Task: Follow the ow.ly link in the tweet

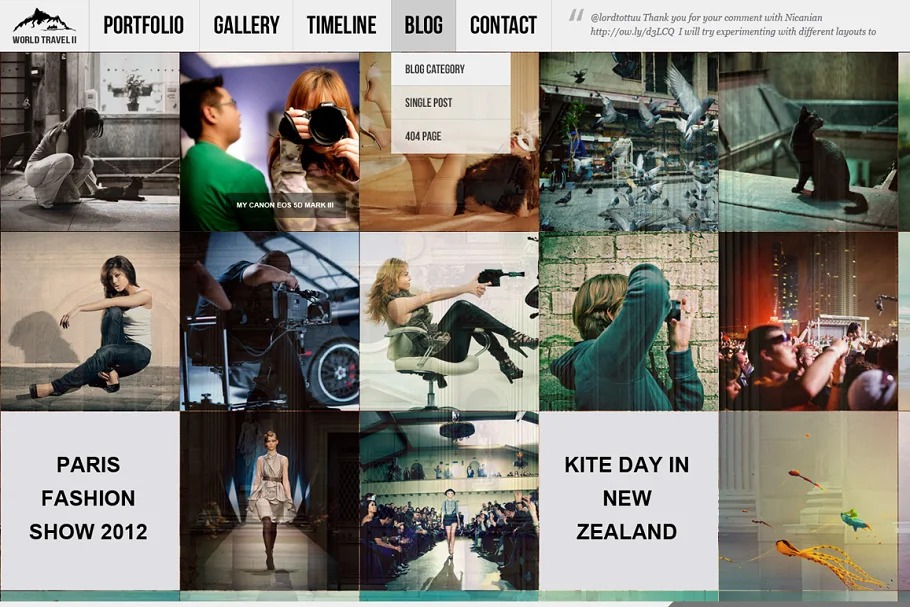Action: tap(632, 32)
